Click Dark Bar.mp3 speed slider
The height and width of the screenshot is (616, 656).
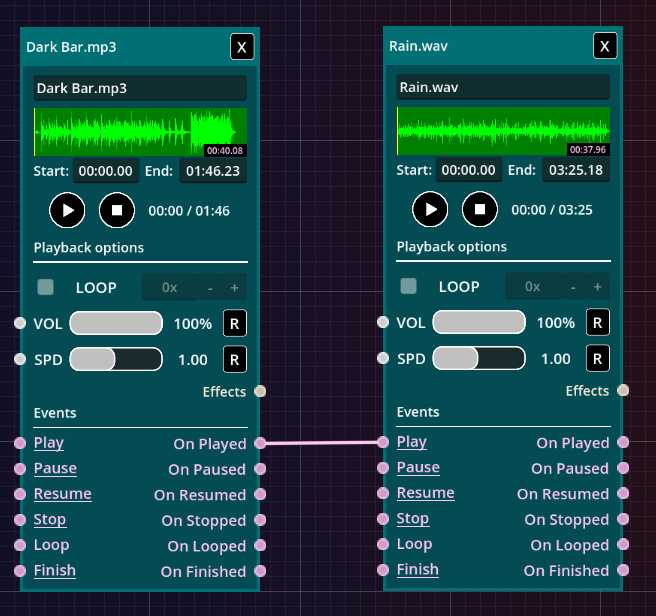[x=115, y=359]
